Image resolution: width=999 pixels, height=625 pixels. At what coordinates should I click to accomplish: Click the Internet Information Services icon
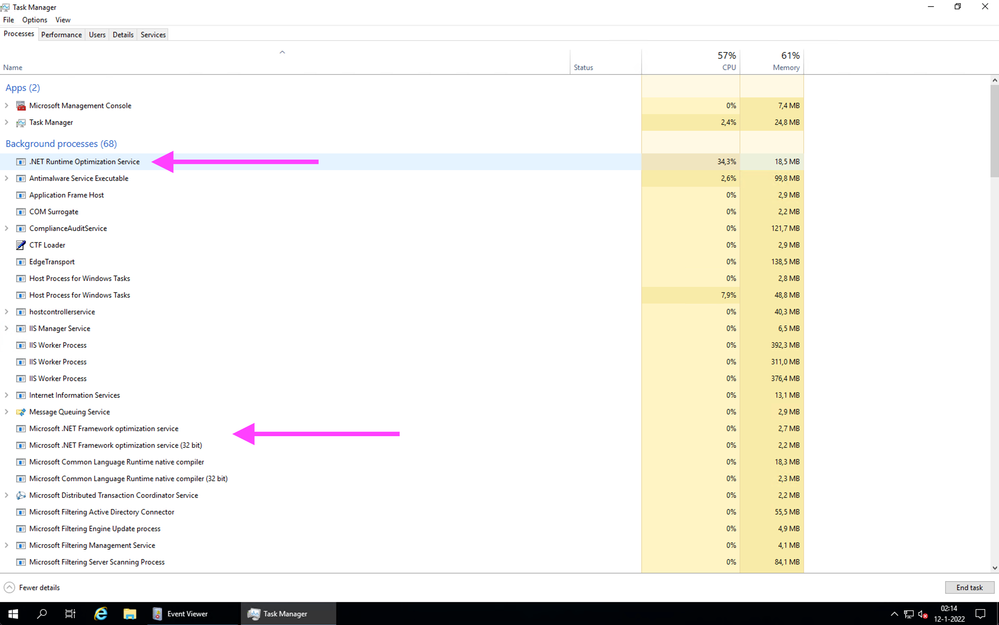point(21,395)
